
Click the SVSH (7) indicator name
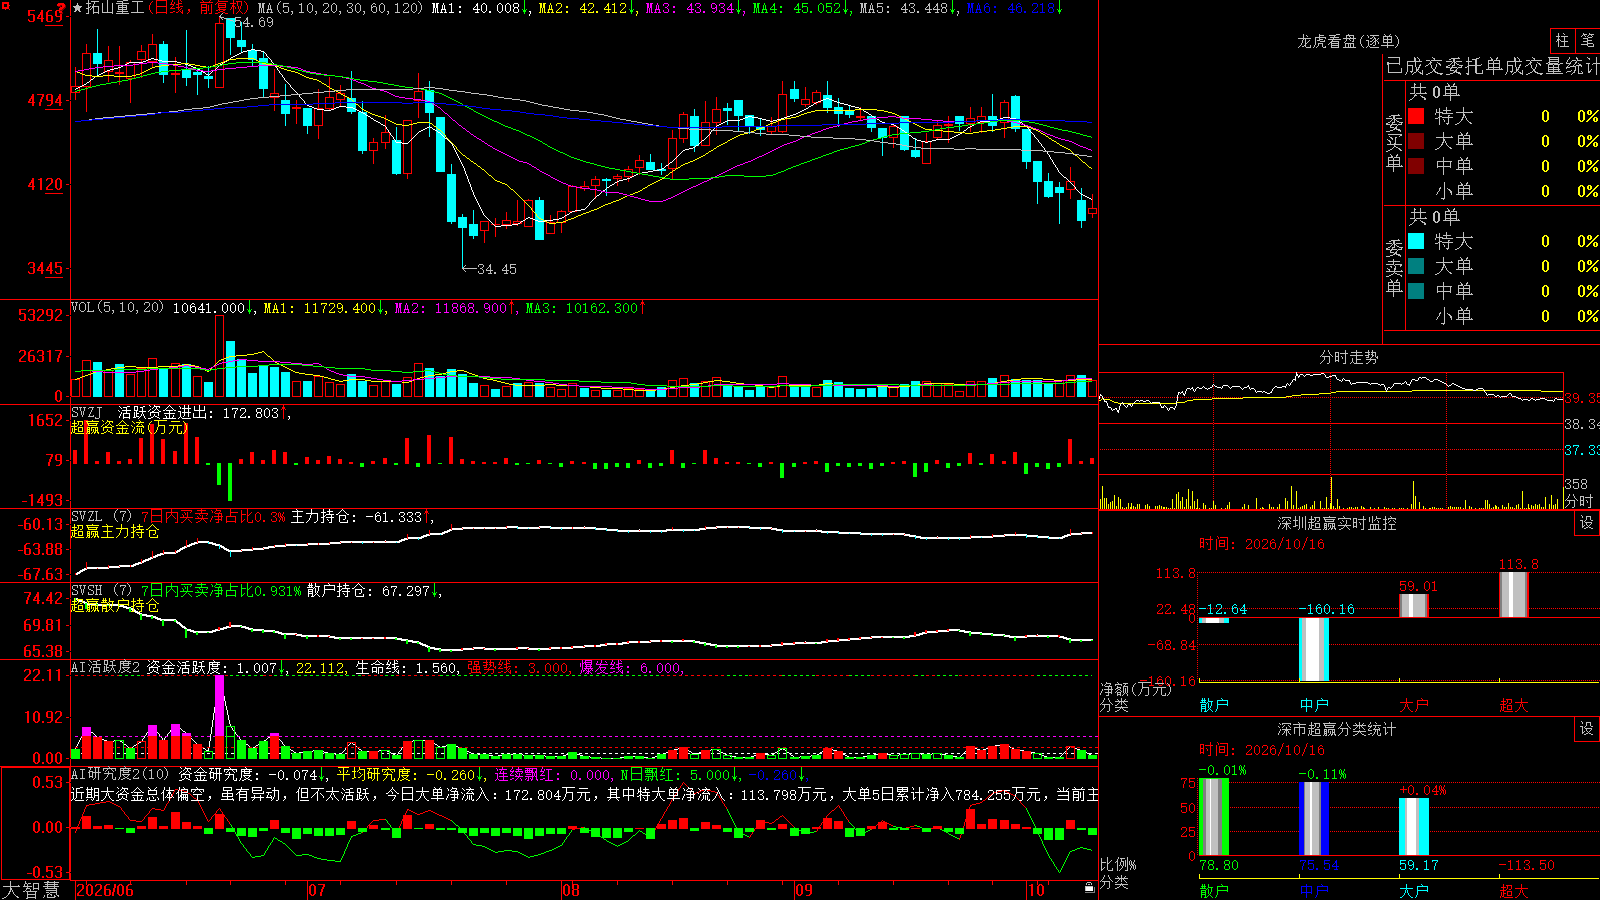coord(101,591)
